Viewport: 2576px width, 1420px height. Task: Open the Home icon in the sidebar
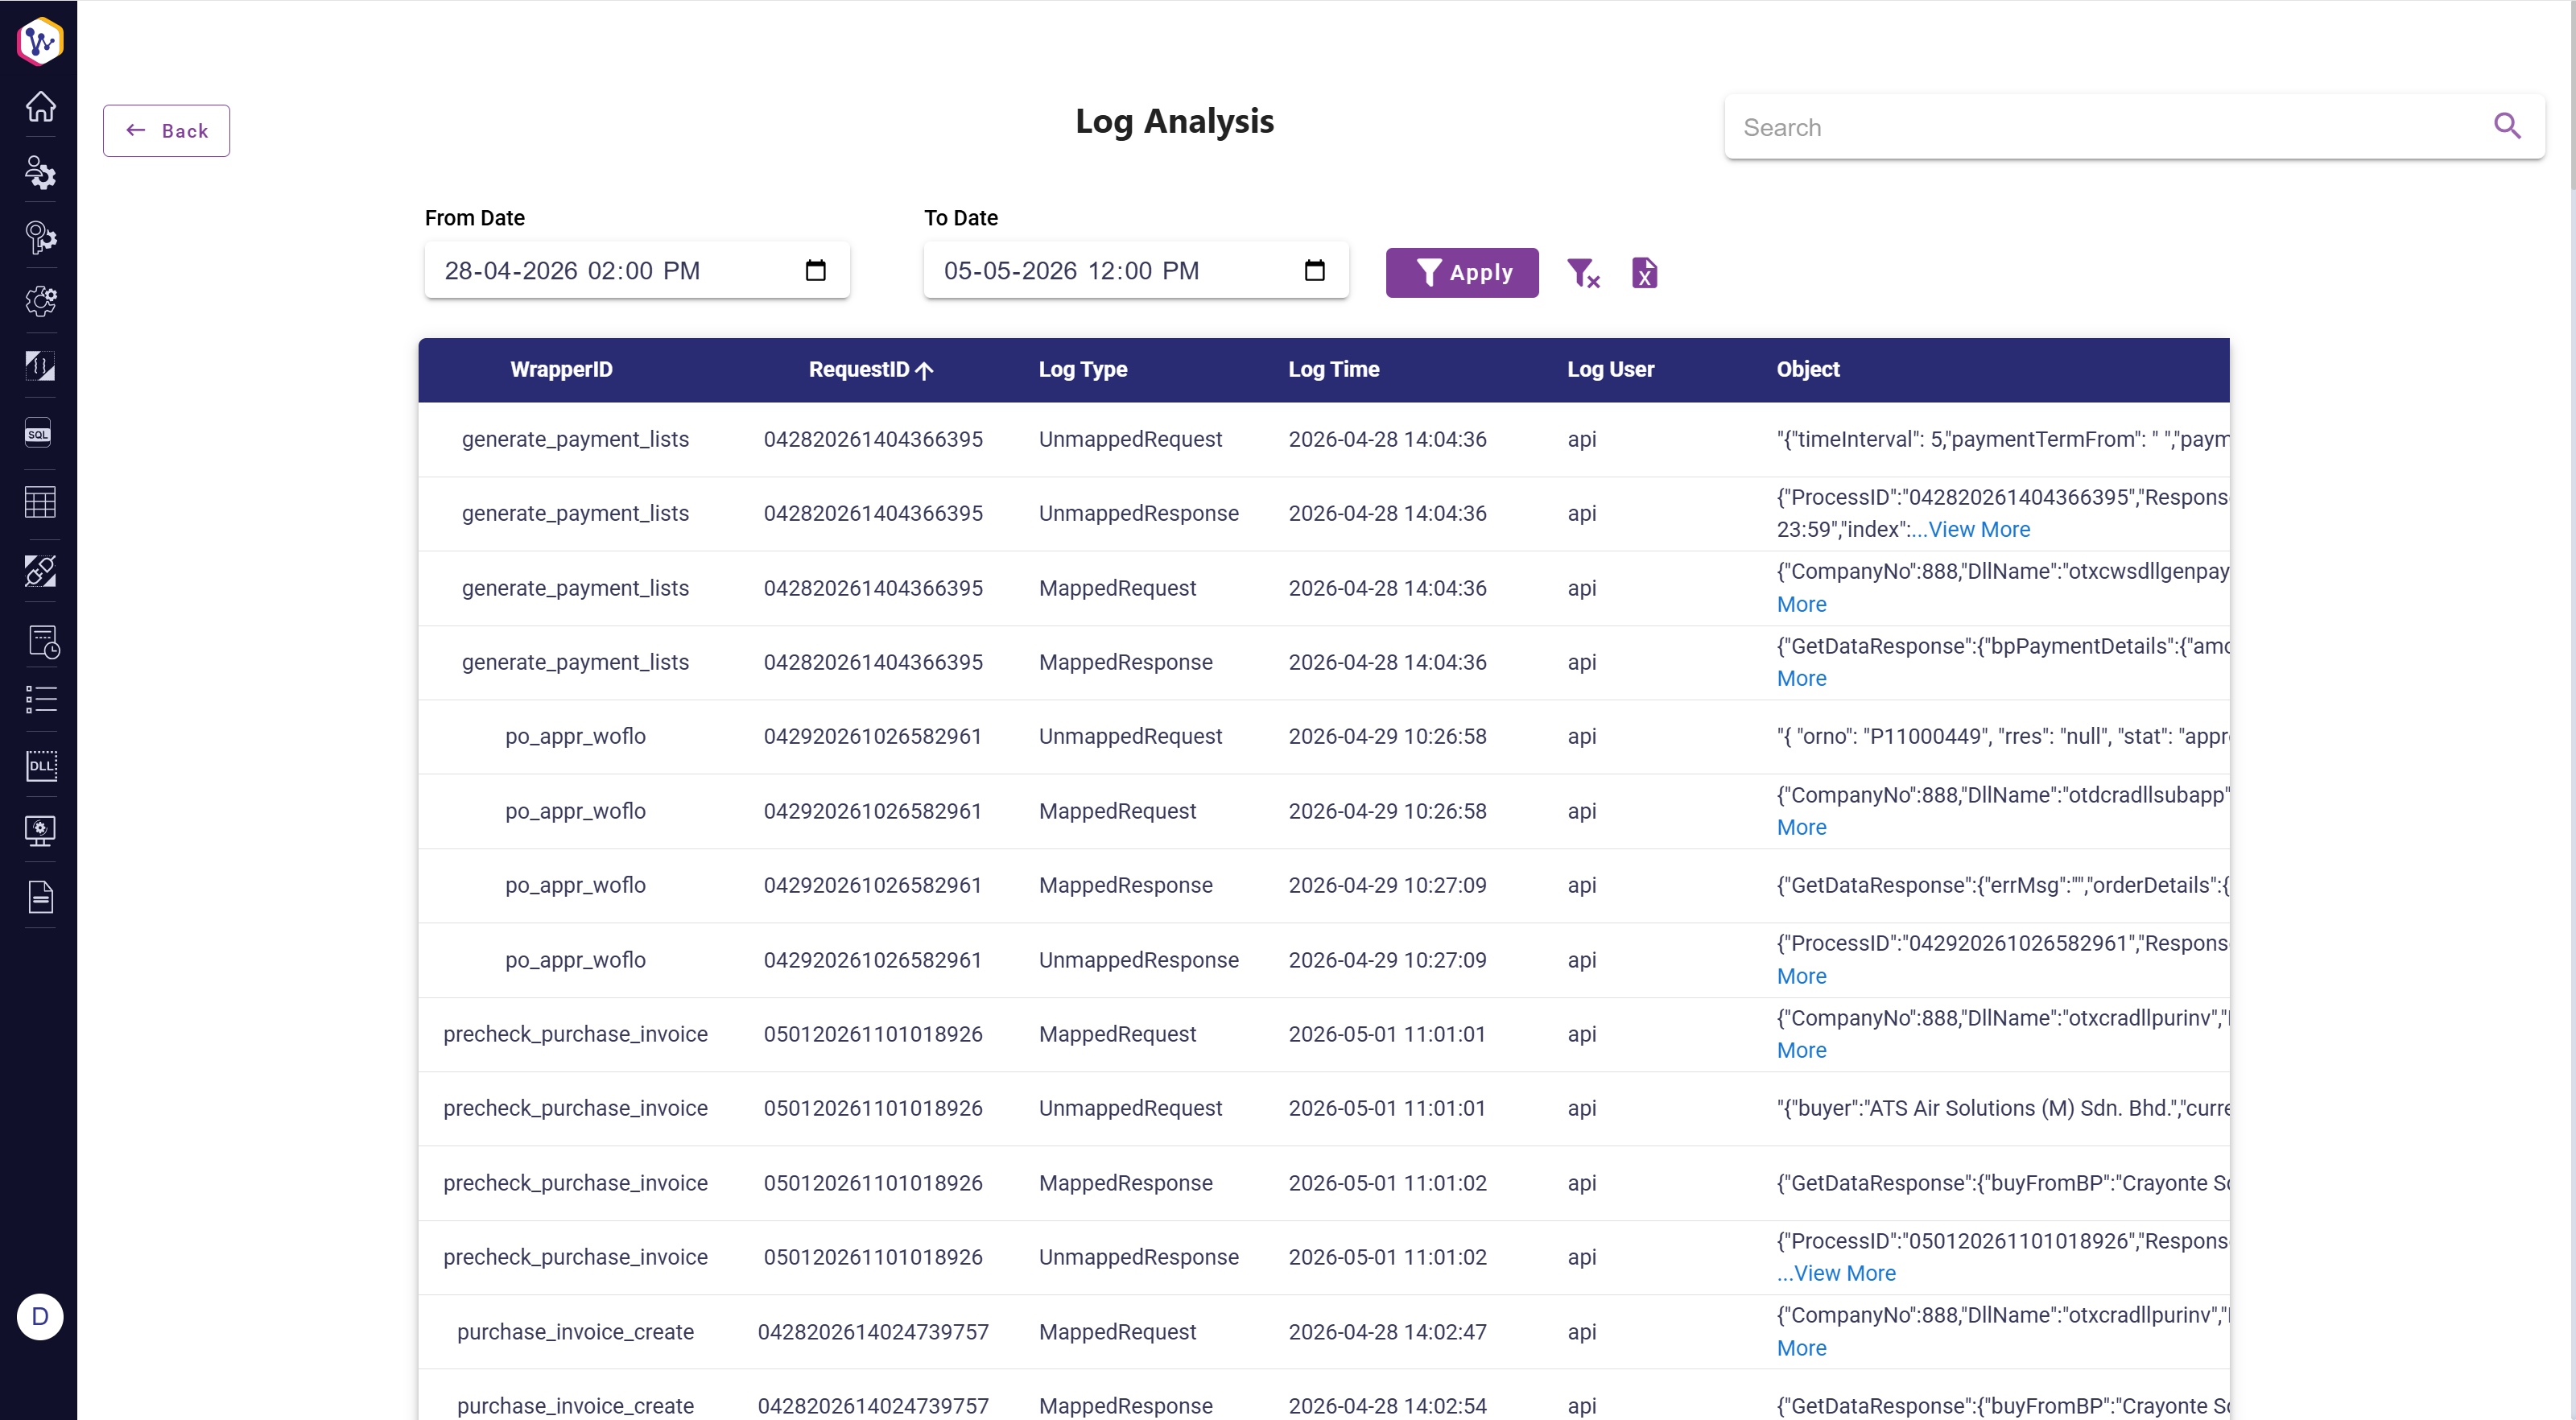pos(40,106)
